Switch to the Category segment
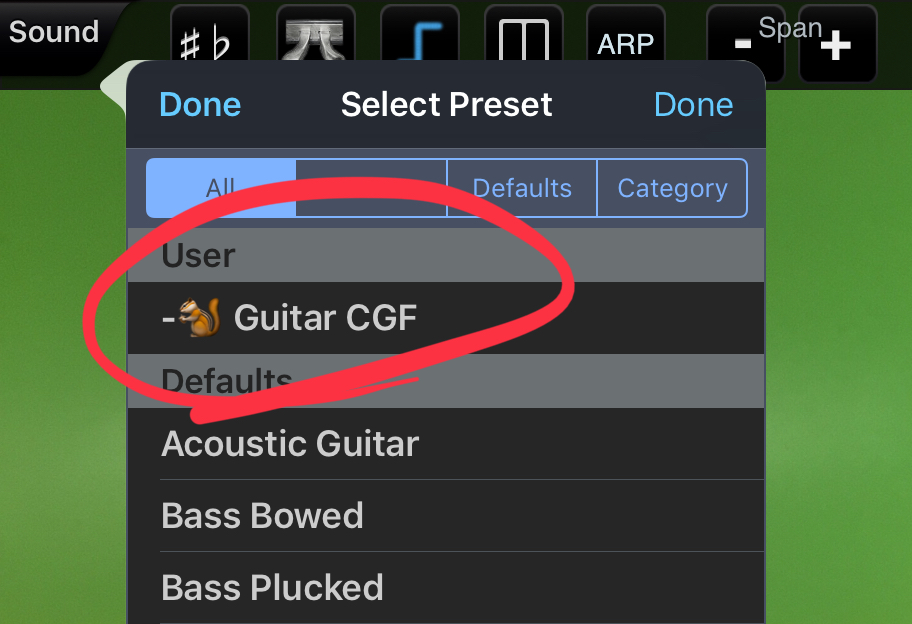Viewport: 912px width, 624px height. pos(672,188)
